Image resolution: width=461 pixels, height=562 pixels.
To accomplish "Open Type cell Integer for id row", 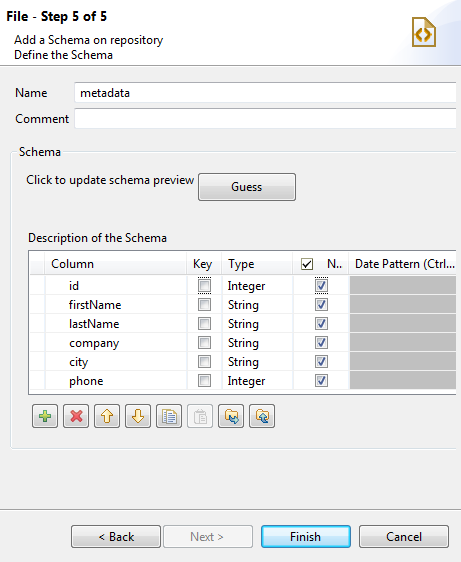I will tap(257, 286).
